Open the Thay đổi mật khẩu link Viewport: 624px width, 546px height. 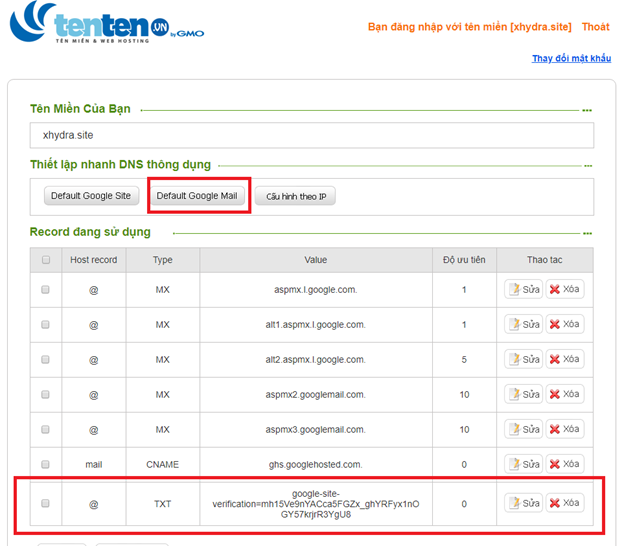[x=570, y=59]
